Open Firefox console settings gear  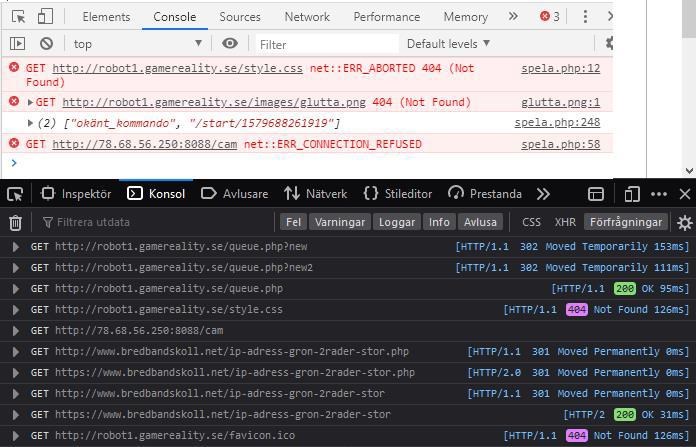point(684,222)
